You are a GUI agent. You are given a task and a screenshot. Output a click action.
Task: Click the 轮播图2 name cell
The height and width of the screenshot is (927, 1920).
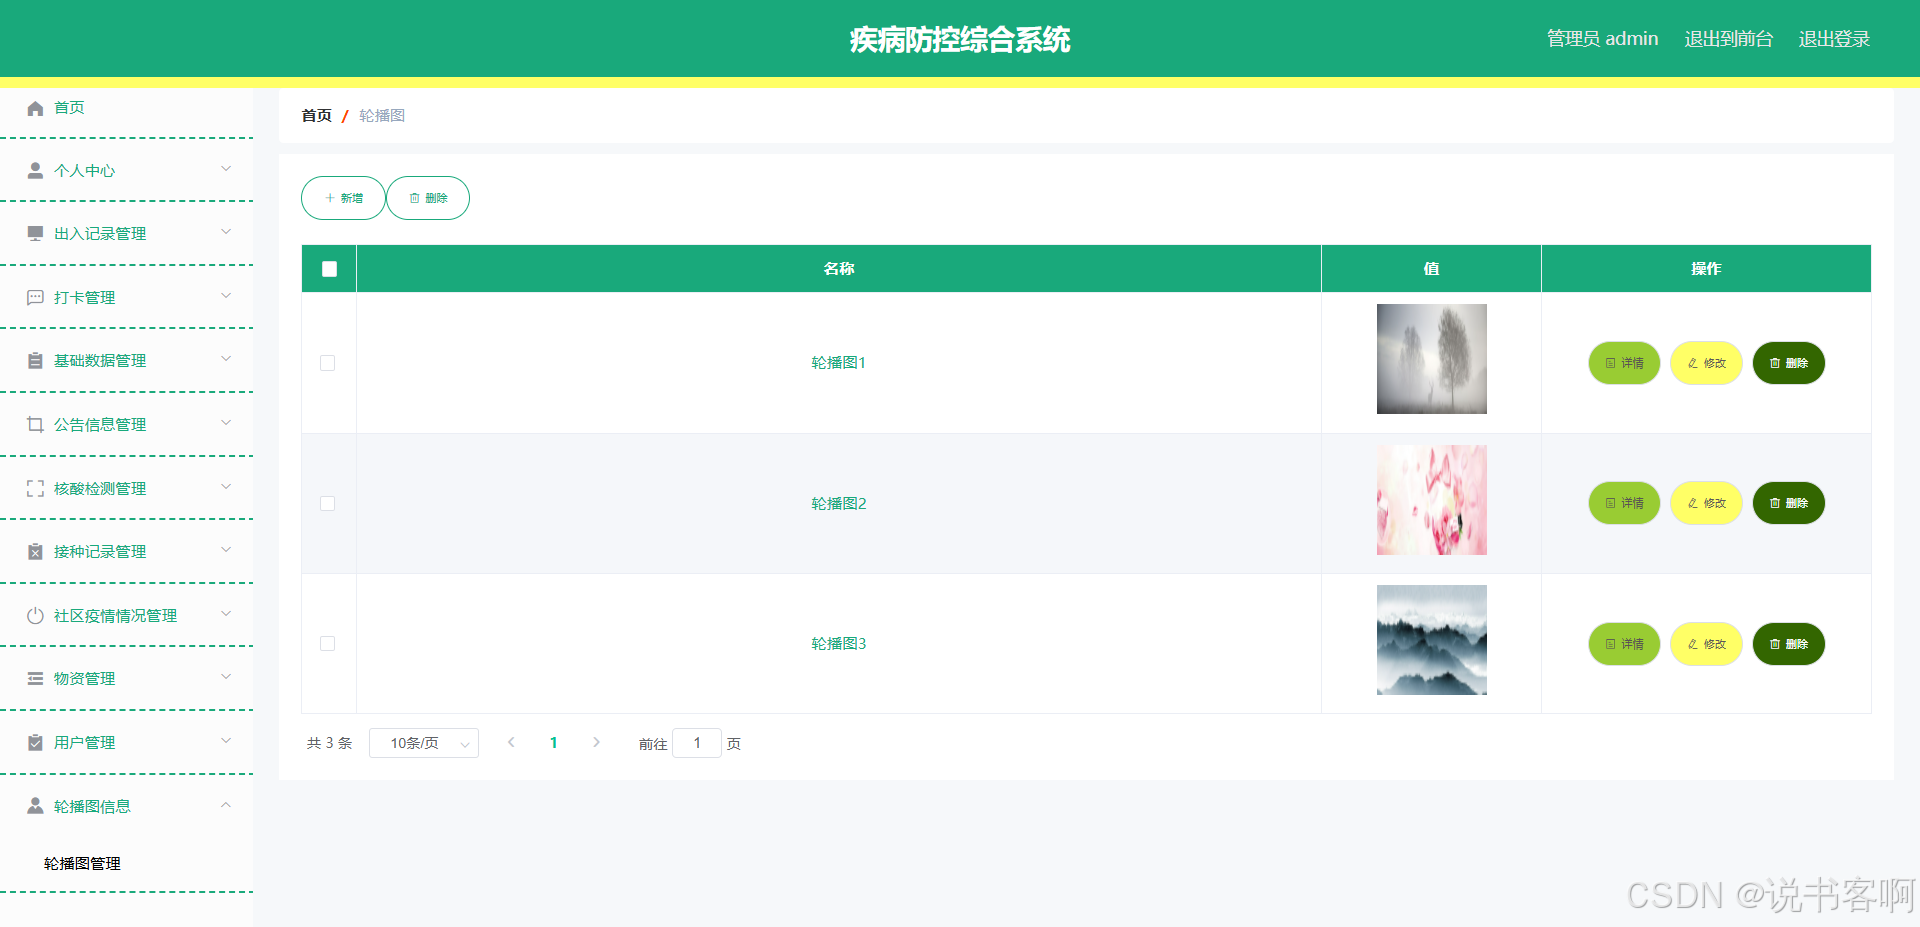click(x=839, y=503)
